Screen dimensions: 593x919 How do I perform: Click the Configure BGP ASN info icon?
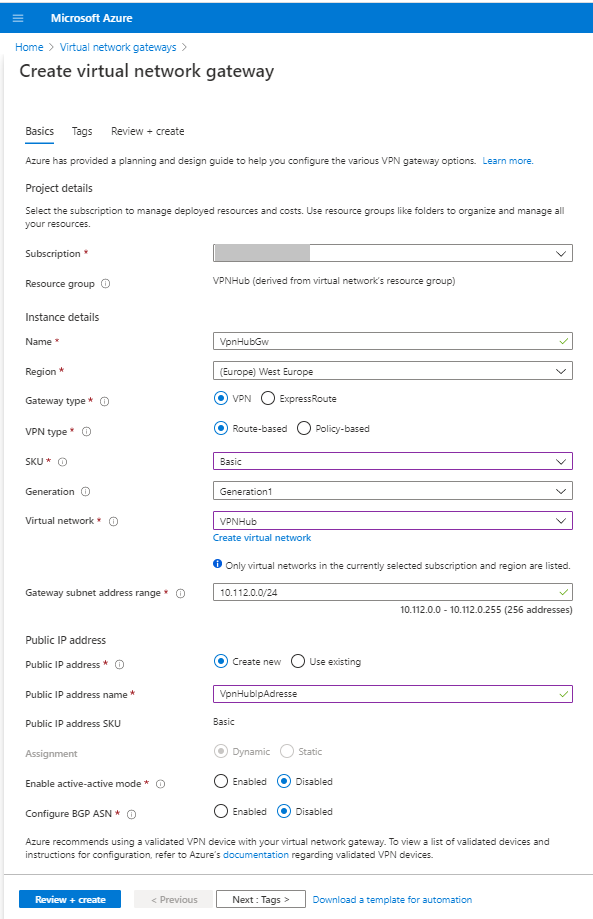[132, 814]
